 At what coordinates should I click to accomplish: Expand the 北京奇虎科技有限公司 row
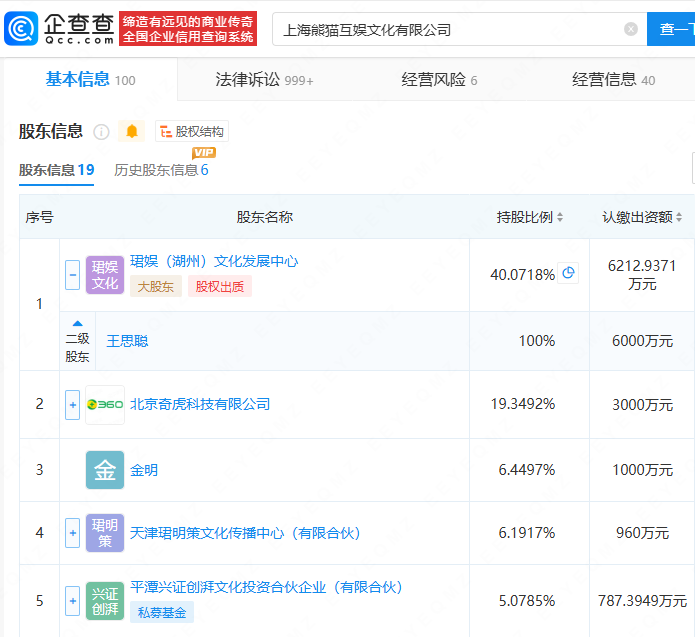[73, 405]
